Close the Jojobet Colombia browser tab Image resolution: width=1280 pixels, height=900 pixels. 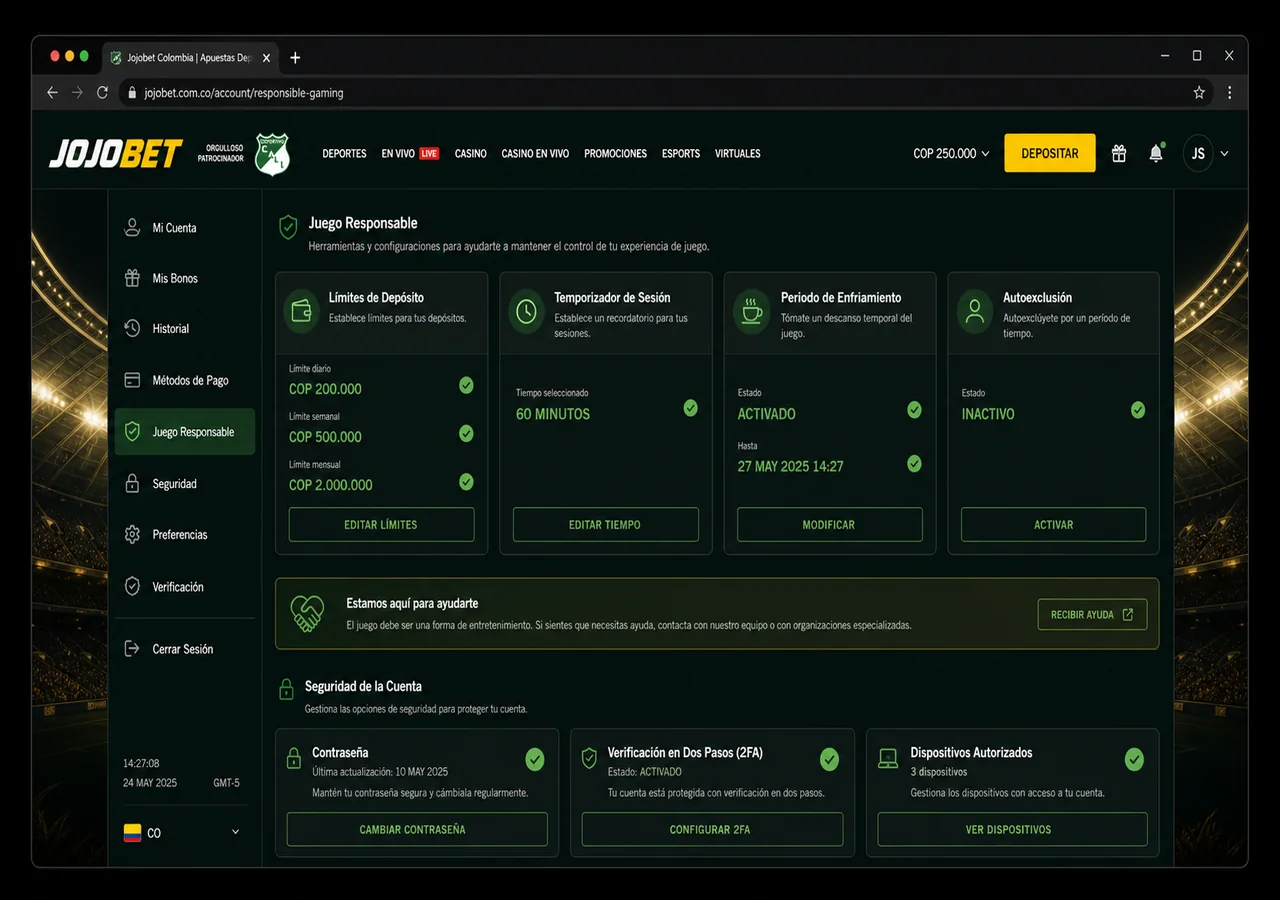click(266, 58)
